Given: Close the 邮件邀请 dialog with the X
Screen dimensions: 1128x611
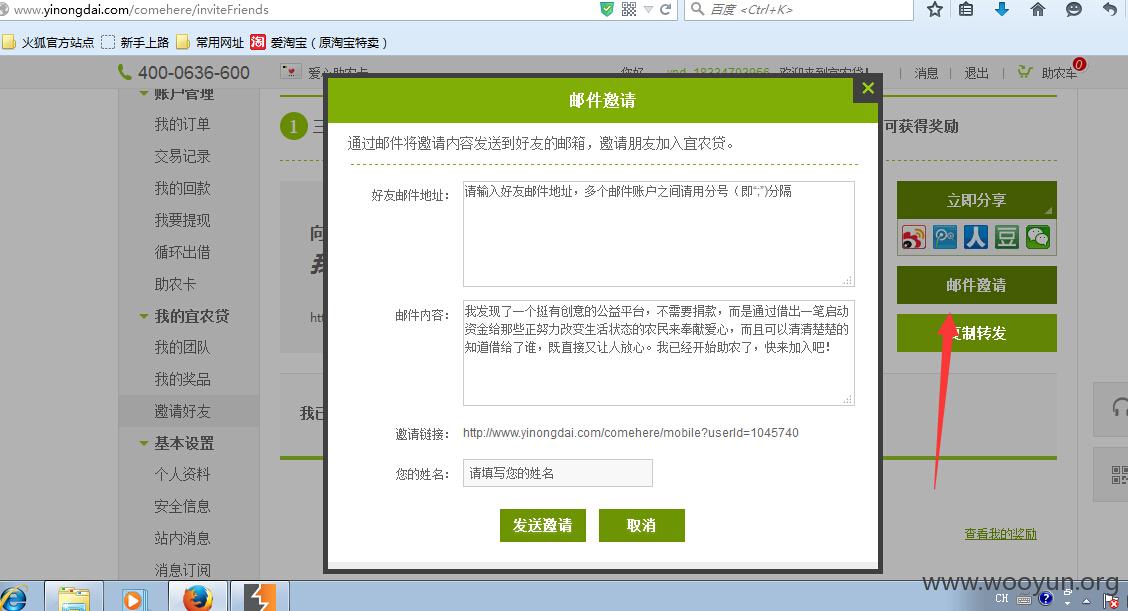Looking at the screenshot, I should coord(868,88).
